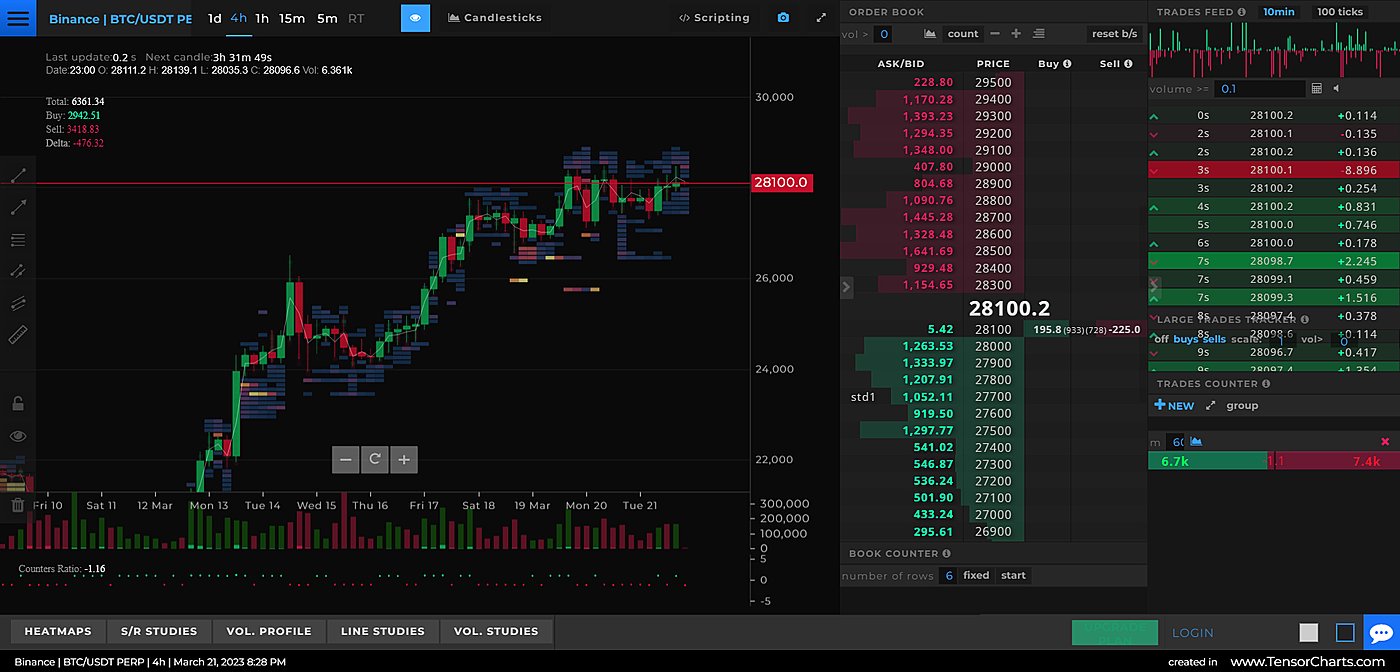Viewport: 1400px width, 672px height.
Task: Open the Vol. Profile tab
Action: [269, 631]
